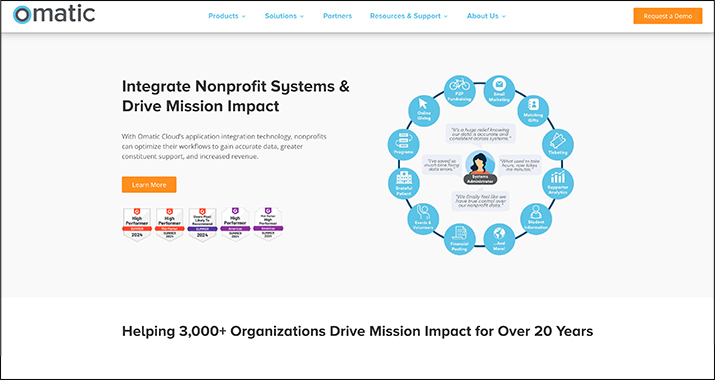Click the Email Marketing circle icon
The height and width of the screenshot is (380, 715).
[x=499, y=91]
